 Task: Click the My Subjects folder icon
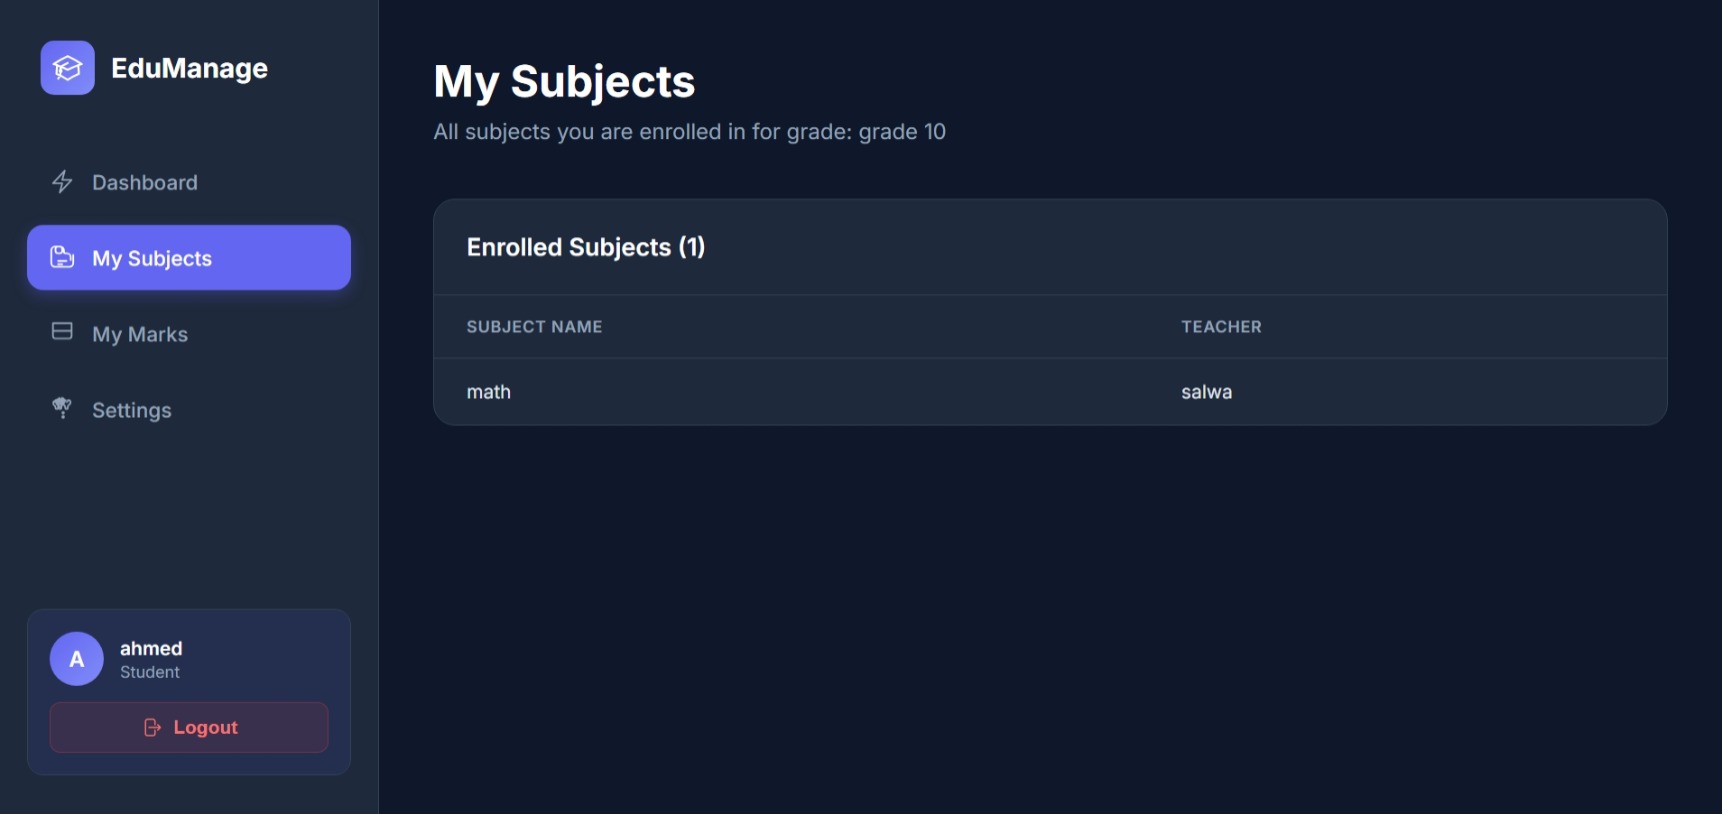[x=62, y=257]
